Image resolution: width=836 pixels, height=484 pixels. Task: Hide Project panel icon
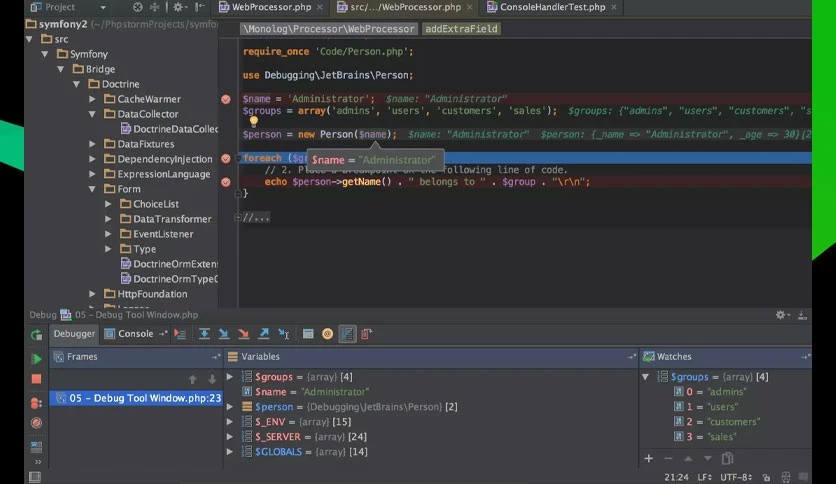coord(200,7)
